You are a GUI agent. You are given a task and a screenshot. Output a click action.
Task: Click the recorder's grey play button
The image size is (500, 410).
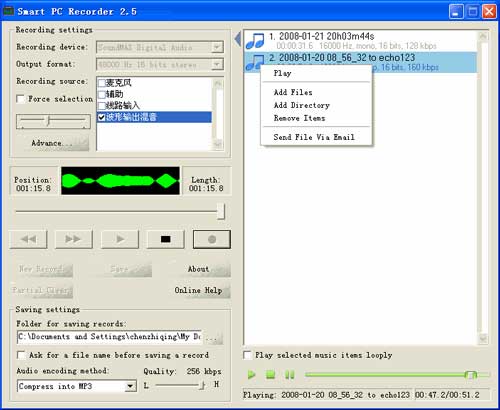pyautogui.click(x=120, y=239)
